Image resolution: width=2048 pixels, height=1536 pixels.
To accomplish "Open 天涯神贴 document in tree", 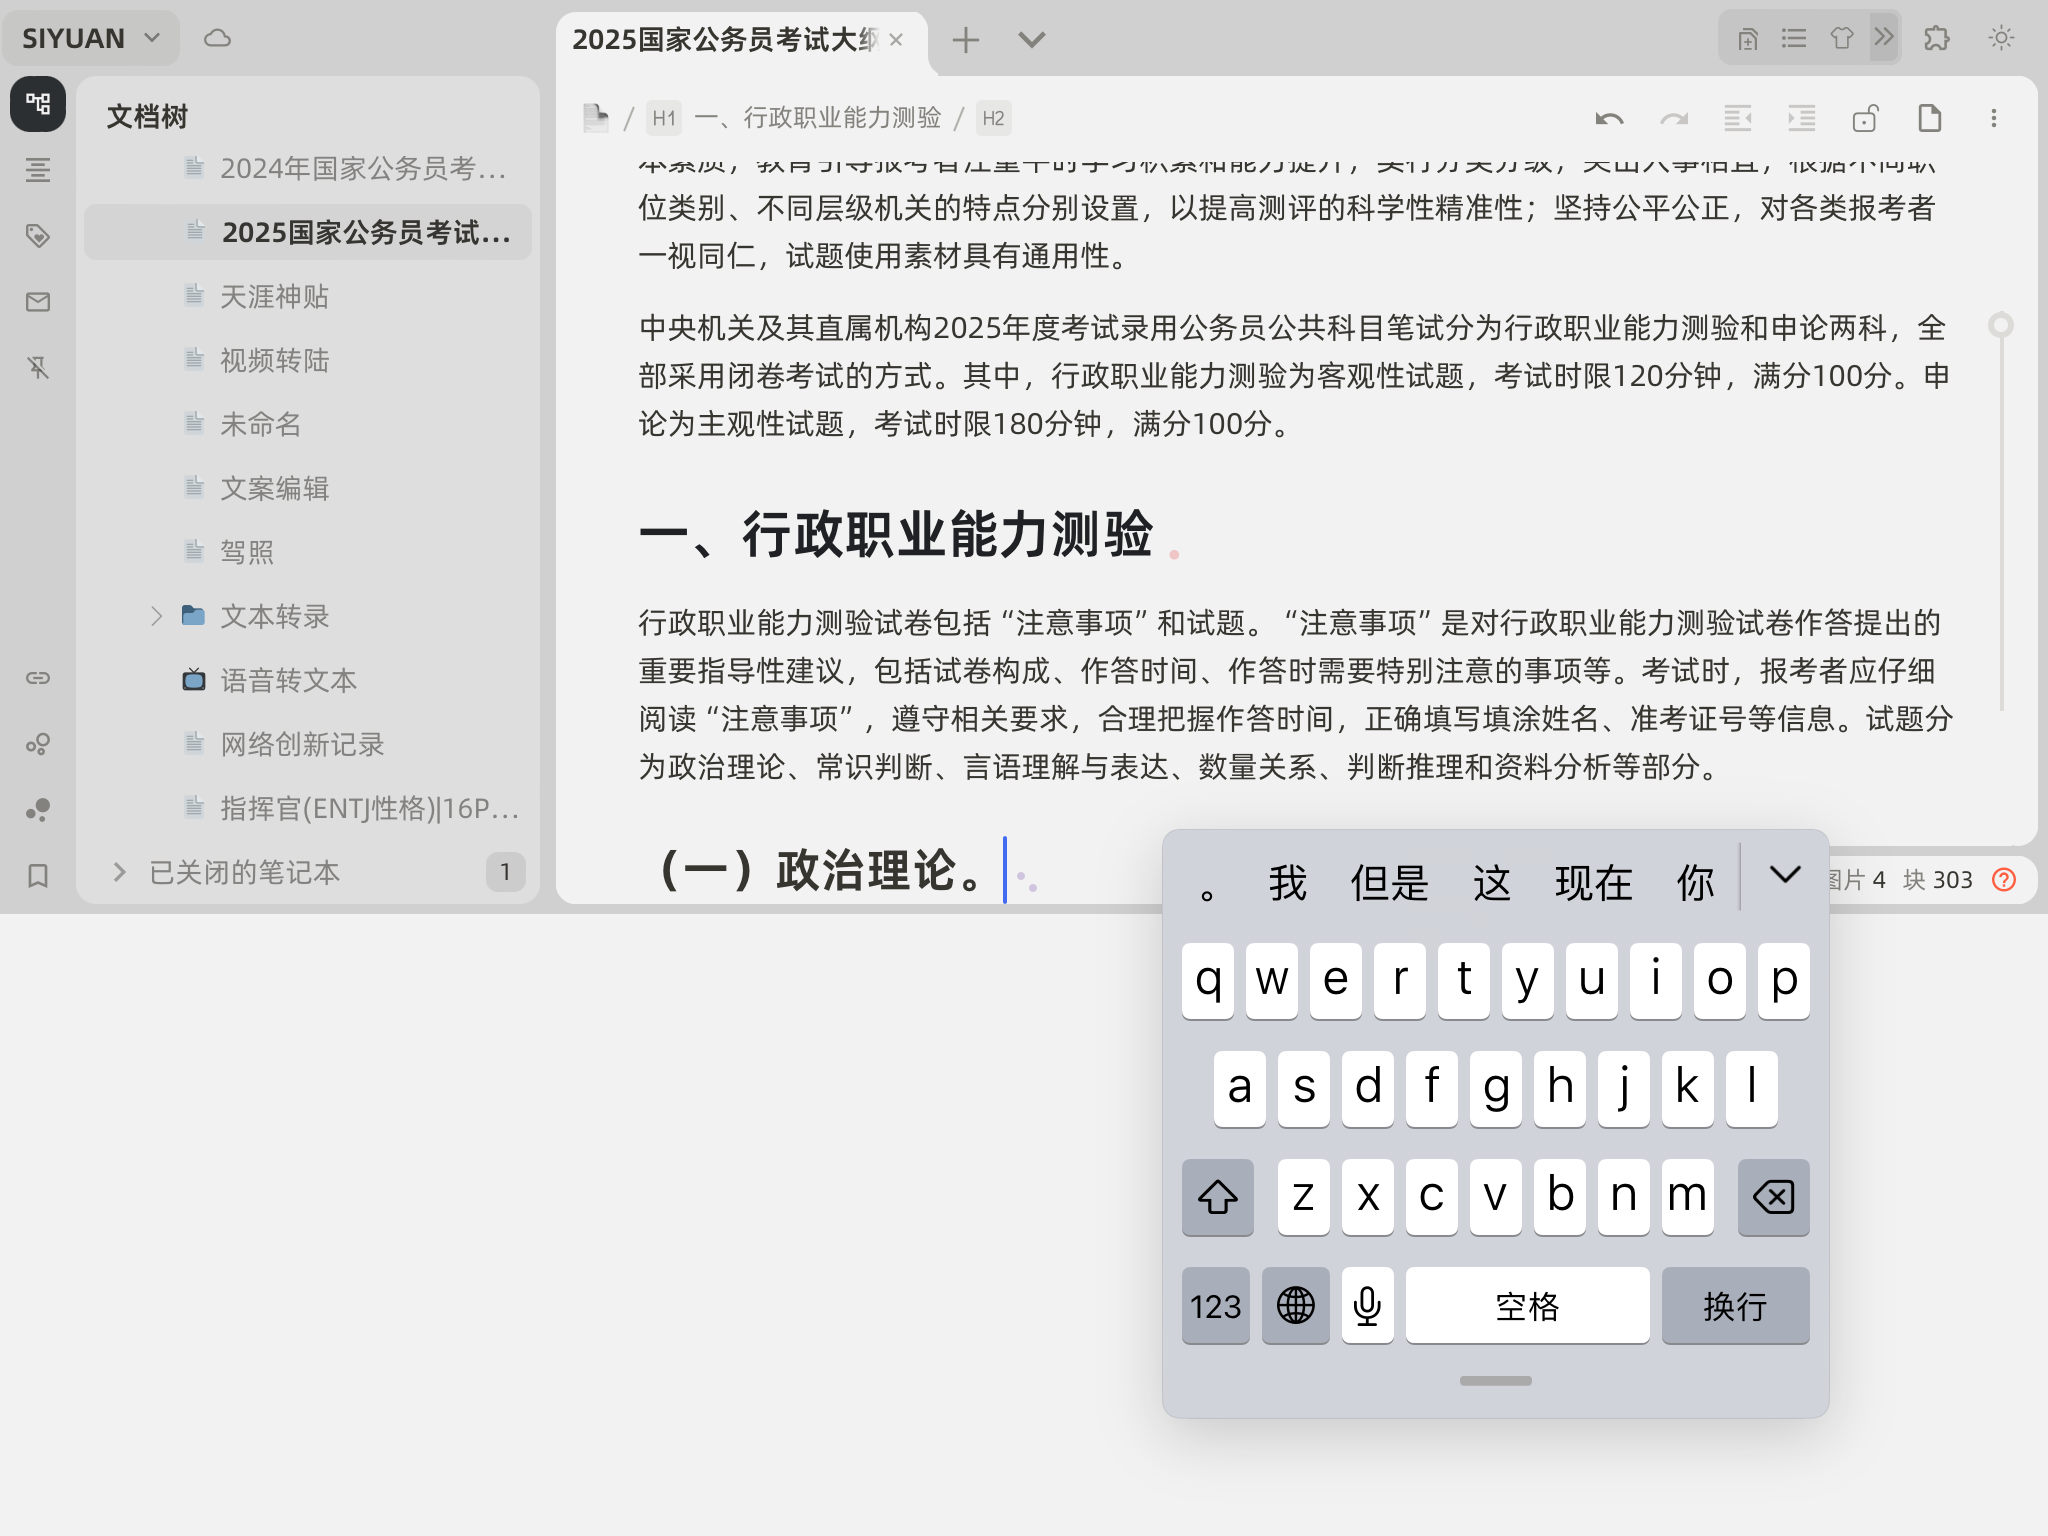I will point(274,296).
